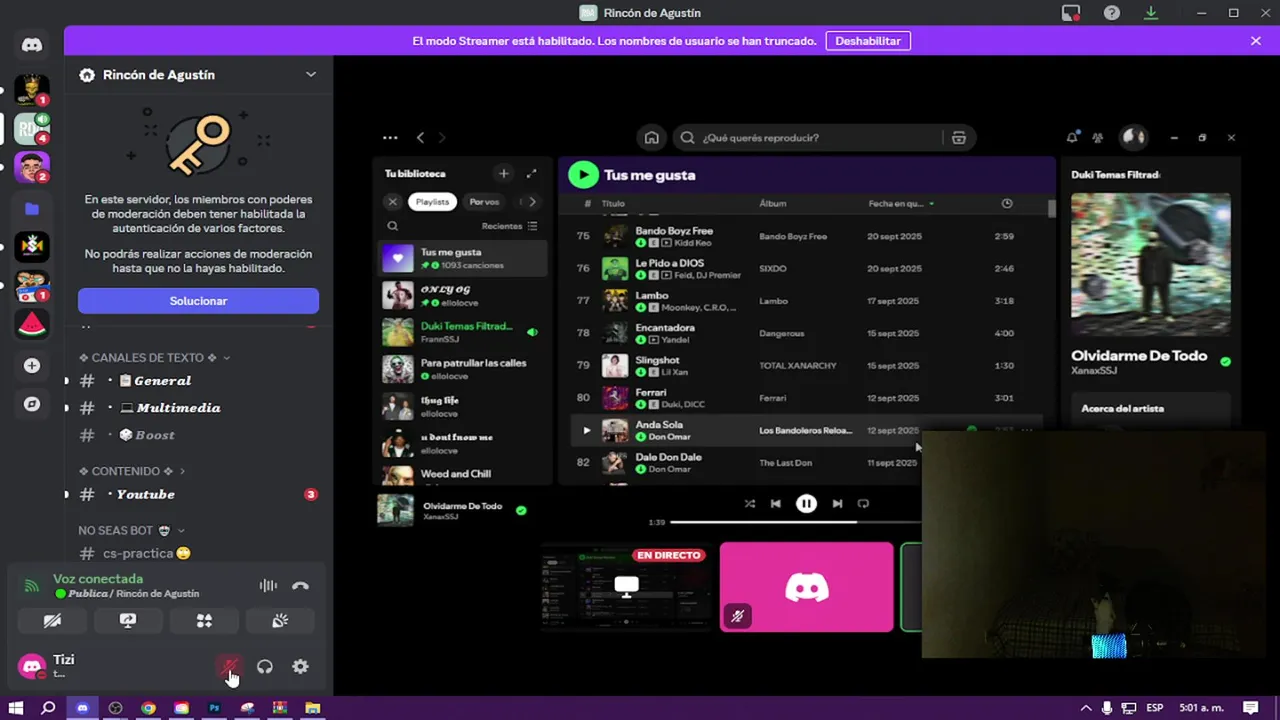Image resolution: width=1280 pixels, height=720 pixels.
Task: Open Chrome from the Windows taskbar
Action: (148, 708)
